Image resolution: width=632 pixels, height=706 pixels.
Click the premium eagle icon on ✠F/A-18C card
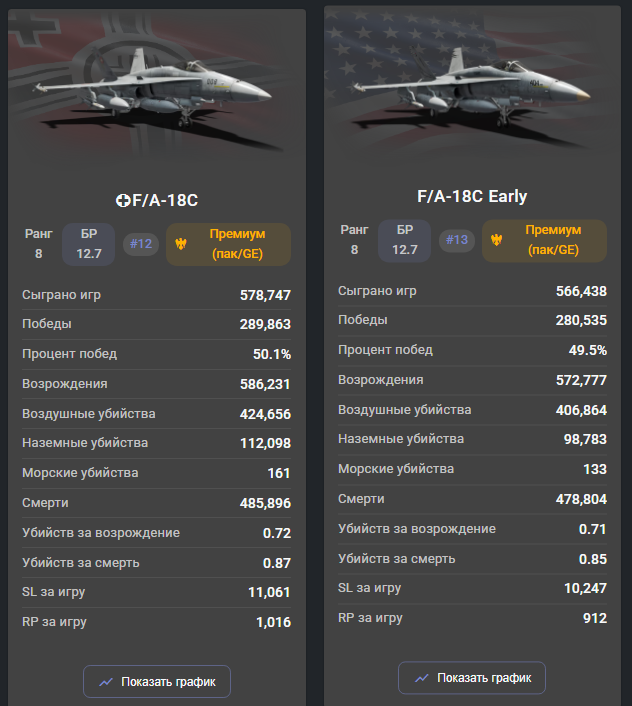tap(181, 244)
